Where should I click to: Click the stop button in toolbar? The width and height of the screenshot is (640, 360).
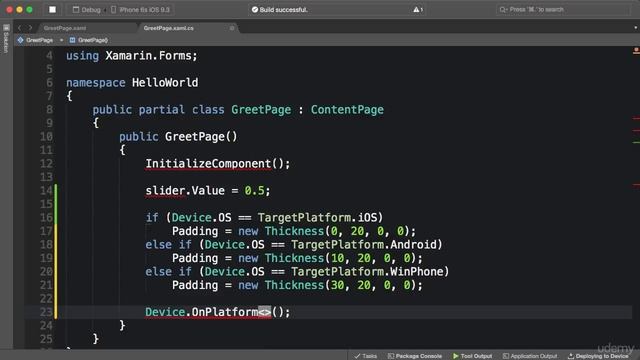[52, 9]
